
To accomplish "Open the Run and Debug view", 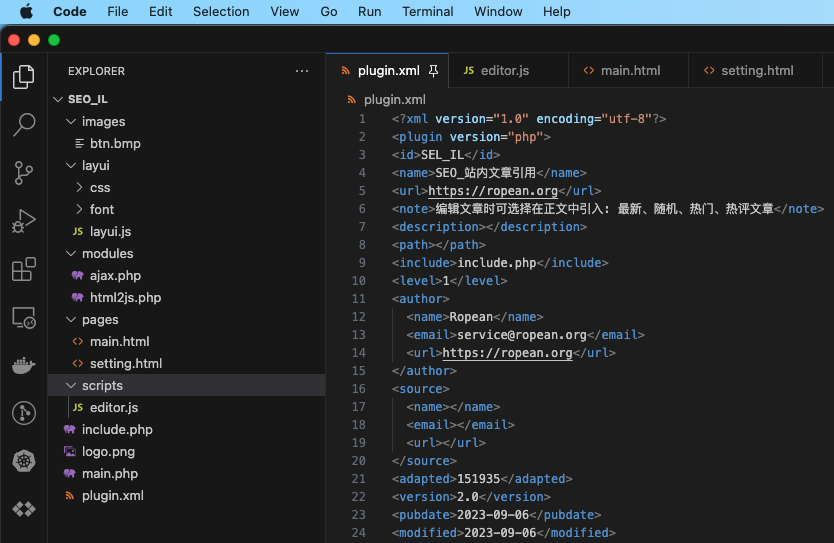I will [24, 221].
